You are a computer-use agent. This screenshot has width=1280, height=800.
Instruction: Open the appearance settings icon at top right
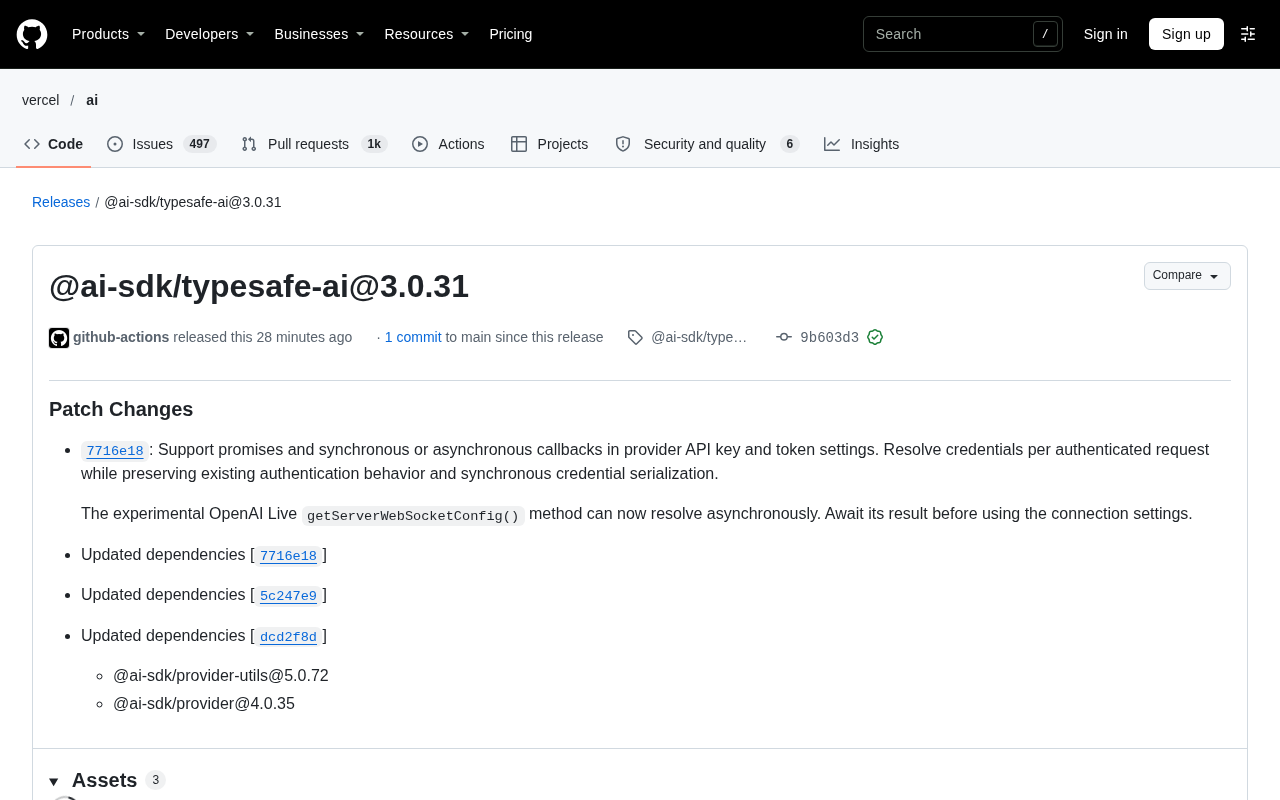[x=1248, y=34]
